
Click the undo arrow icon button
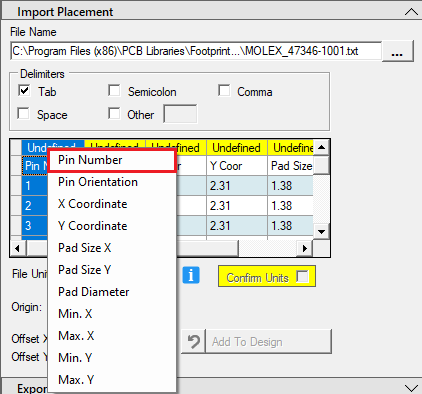pyautogui.click(x=193, y=342)
